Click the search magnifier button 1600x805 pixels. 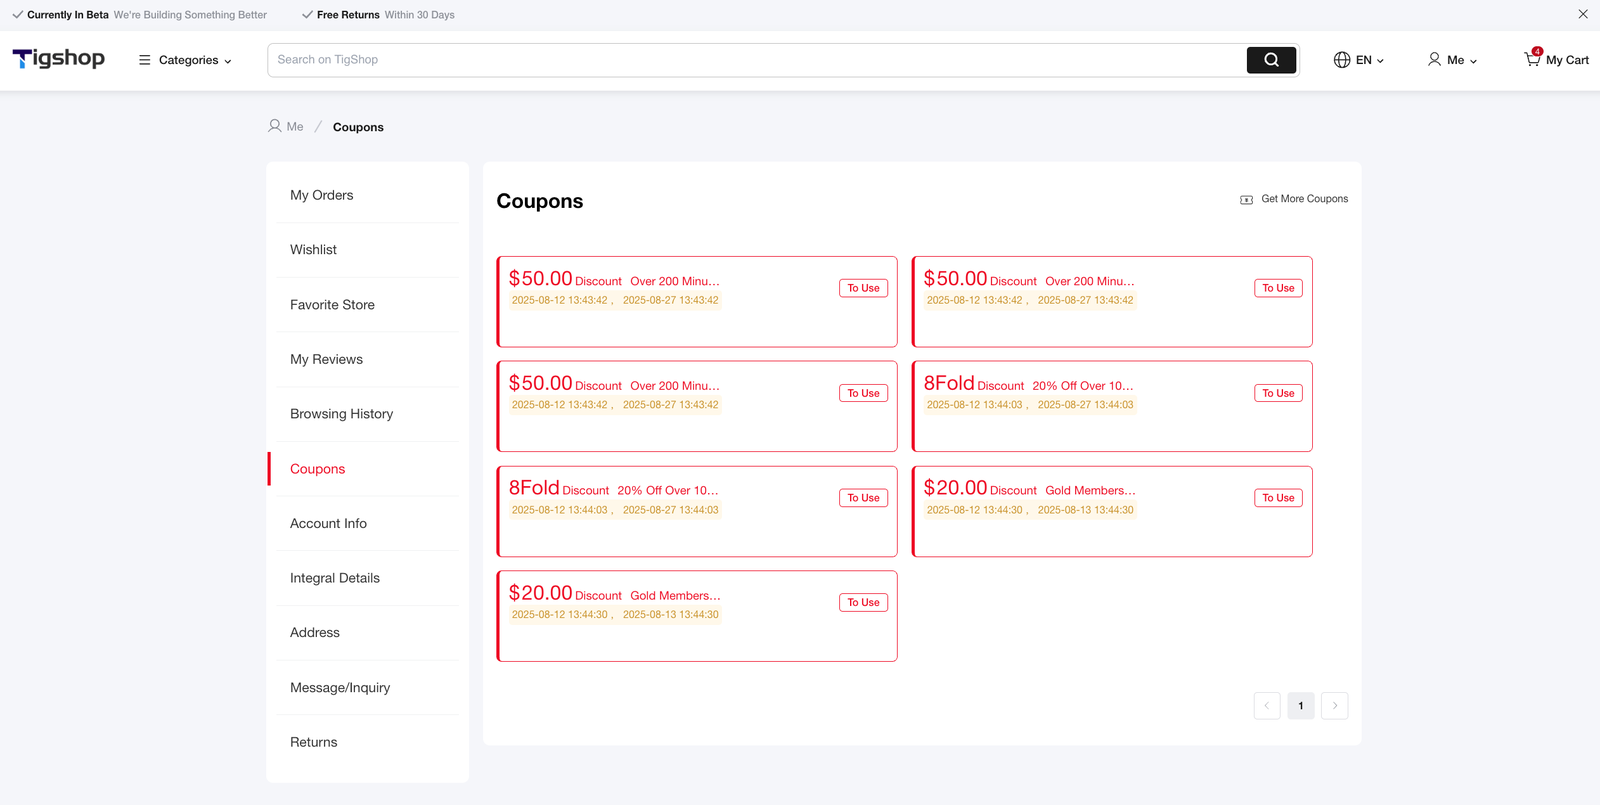pos(1271,60)
